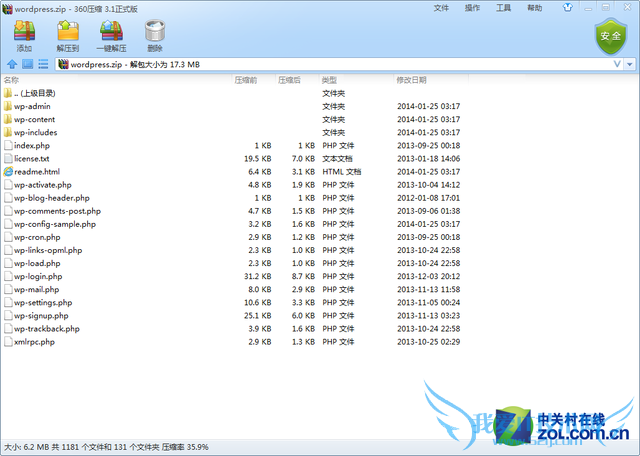Select the wp-trackback.php file
The image size is (640, 456).
47,329
